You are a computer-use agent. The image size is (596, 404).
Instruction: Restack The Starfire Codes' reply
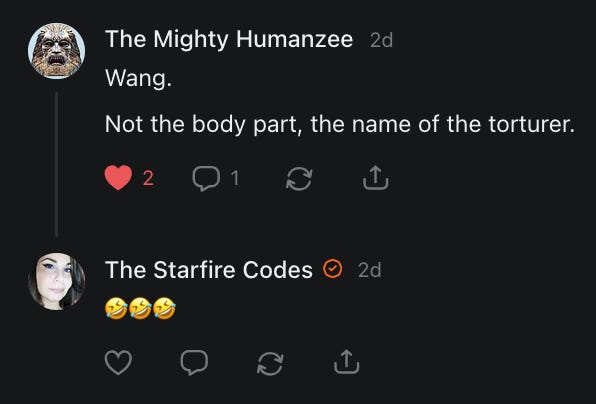coord(270,363)
